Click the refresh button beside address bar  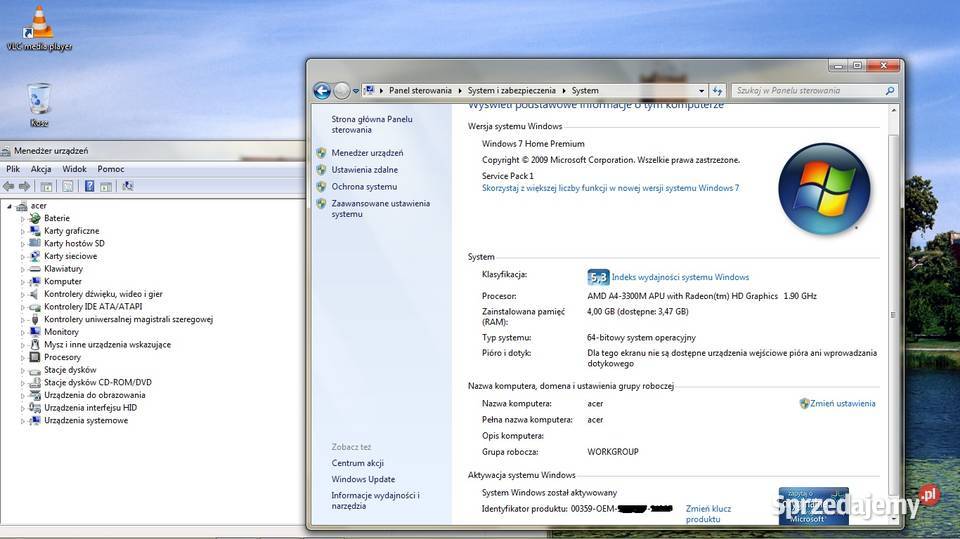pos(717,91)
